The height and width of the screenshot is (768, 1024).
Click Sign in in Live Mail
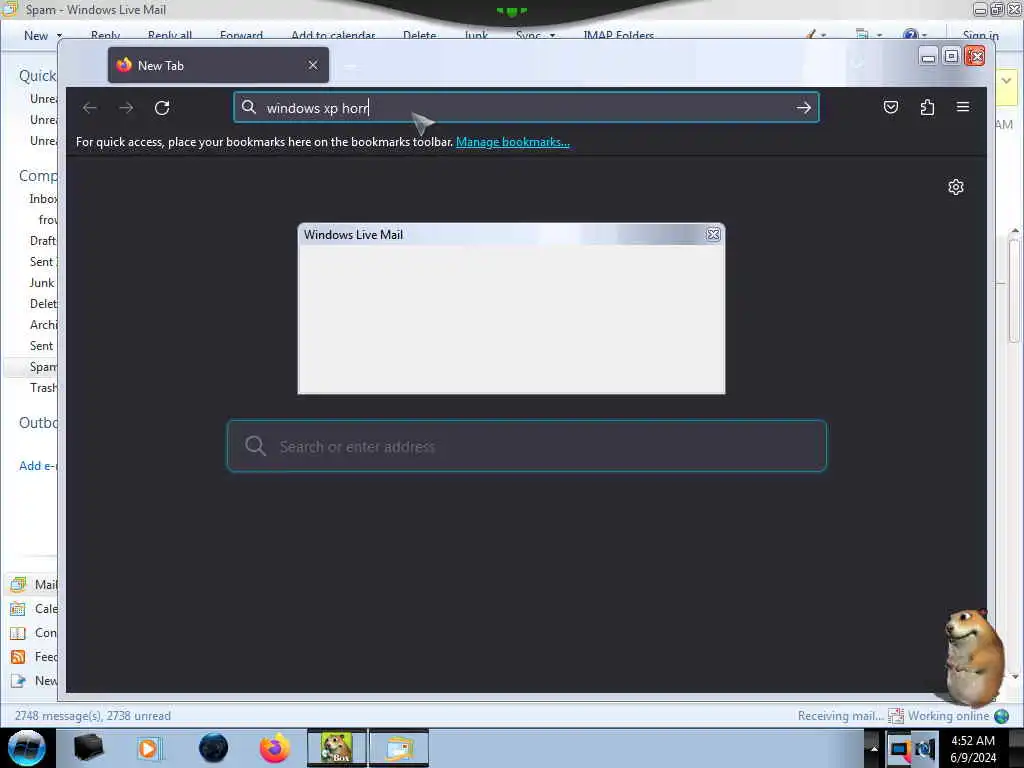(x=980, y=35)
